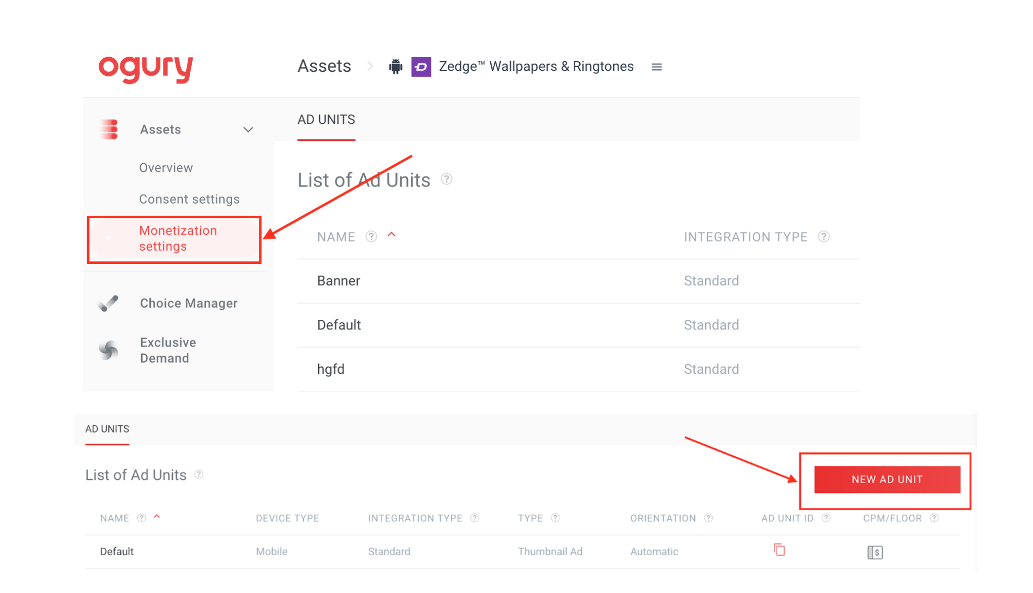Sort the ad units by Name
1033x593 pixels.
[x=336, y=237]
